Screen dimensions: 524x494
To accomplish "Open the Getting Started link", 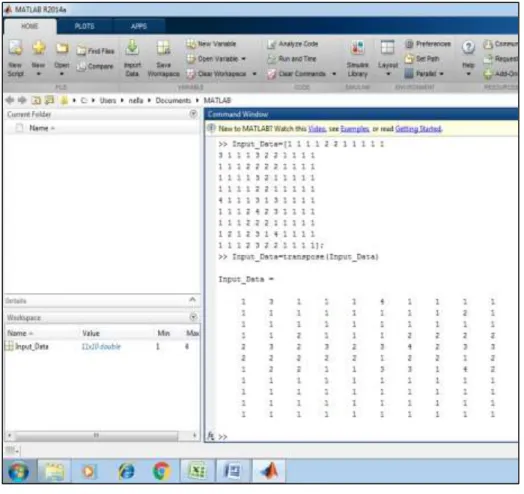I will (x=418, y=129).
